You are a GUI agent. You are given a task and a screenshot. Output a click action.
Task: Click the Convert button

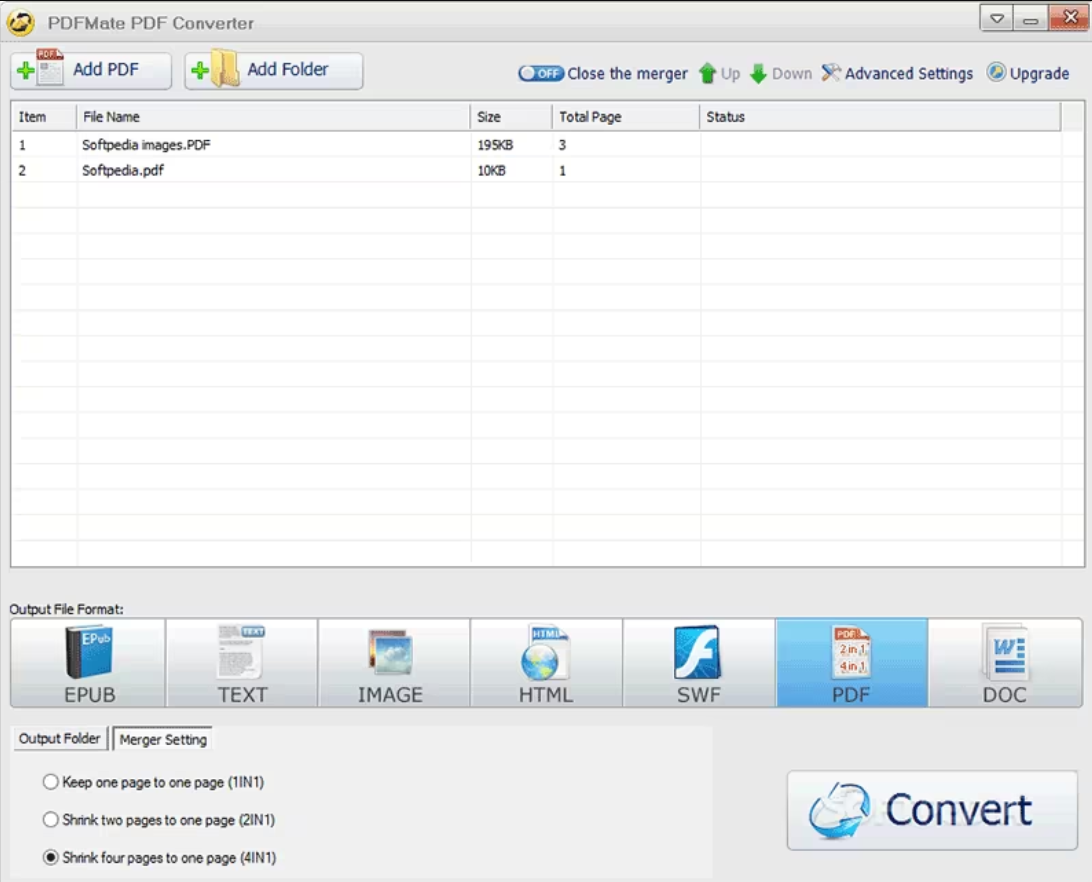point(933,810)
